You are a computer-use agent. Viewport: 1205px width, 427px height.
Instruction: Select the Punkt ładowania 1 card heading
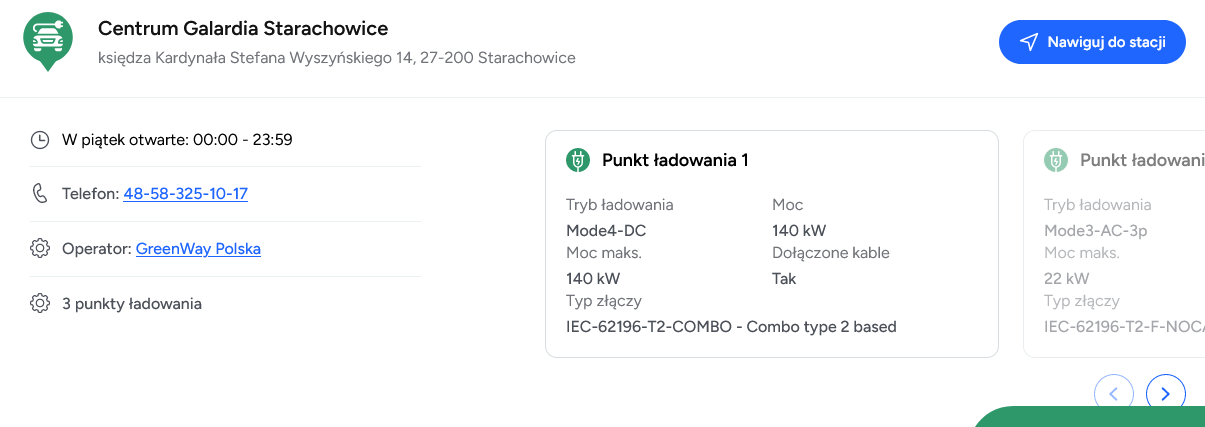675,160
